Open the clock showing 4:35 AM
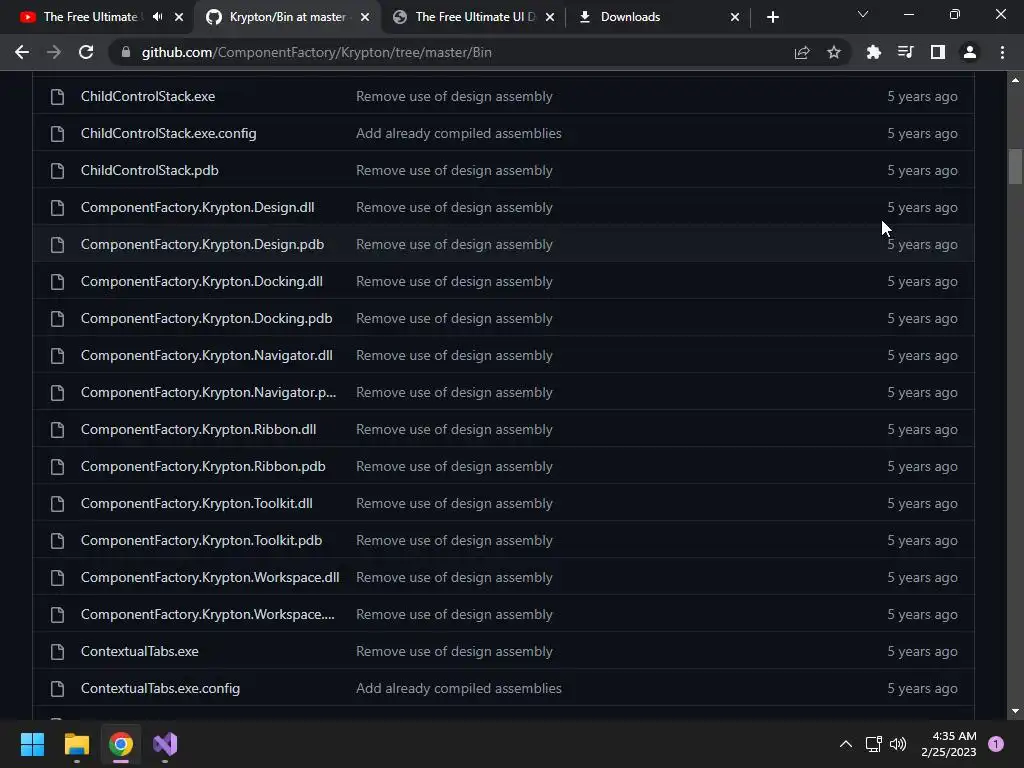Viewport: 1024px width, 768px height. (949, 744)
